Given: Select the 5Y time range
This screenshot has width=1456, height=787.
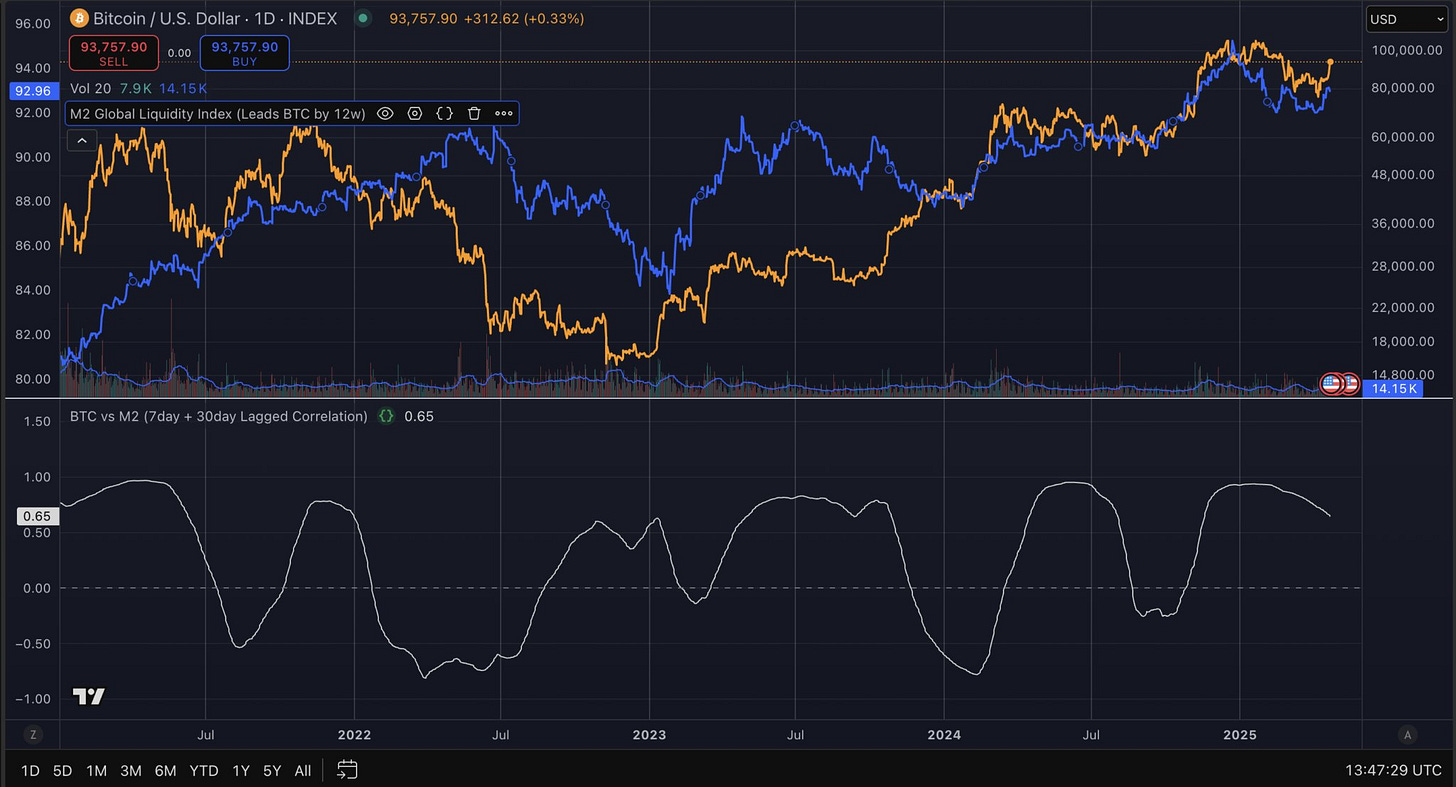Looking at the screenshot, I should [272, 771].
